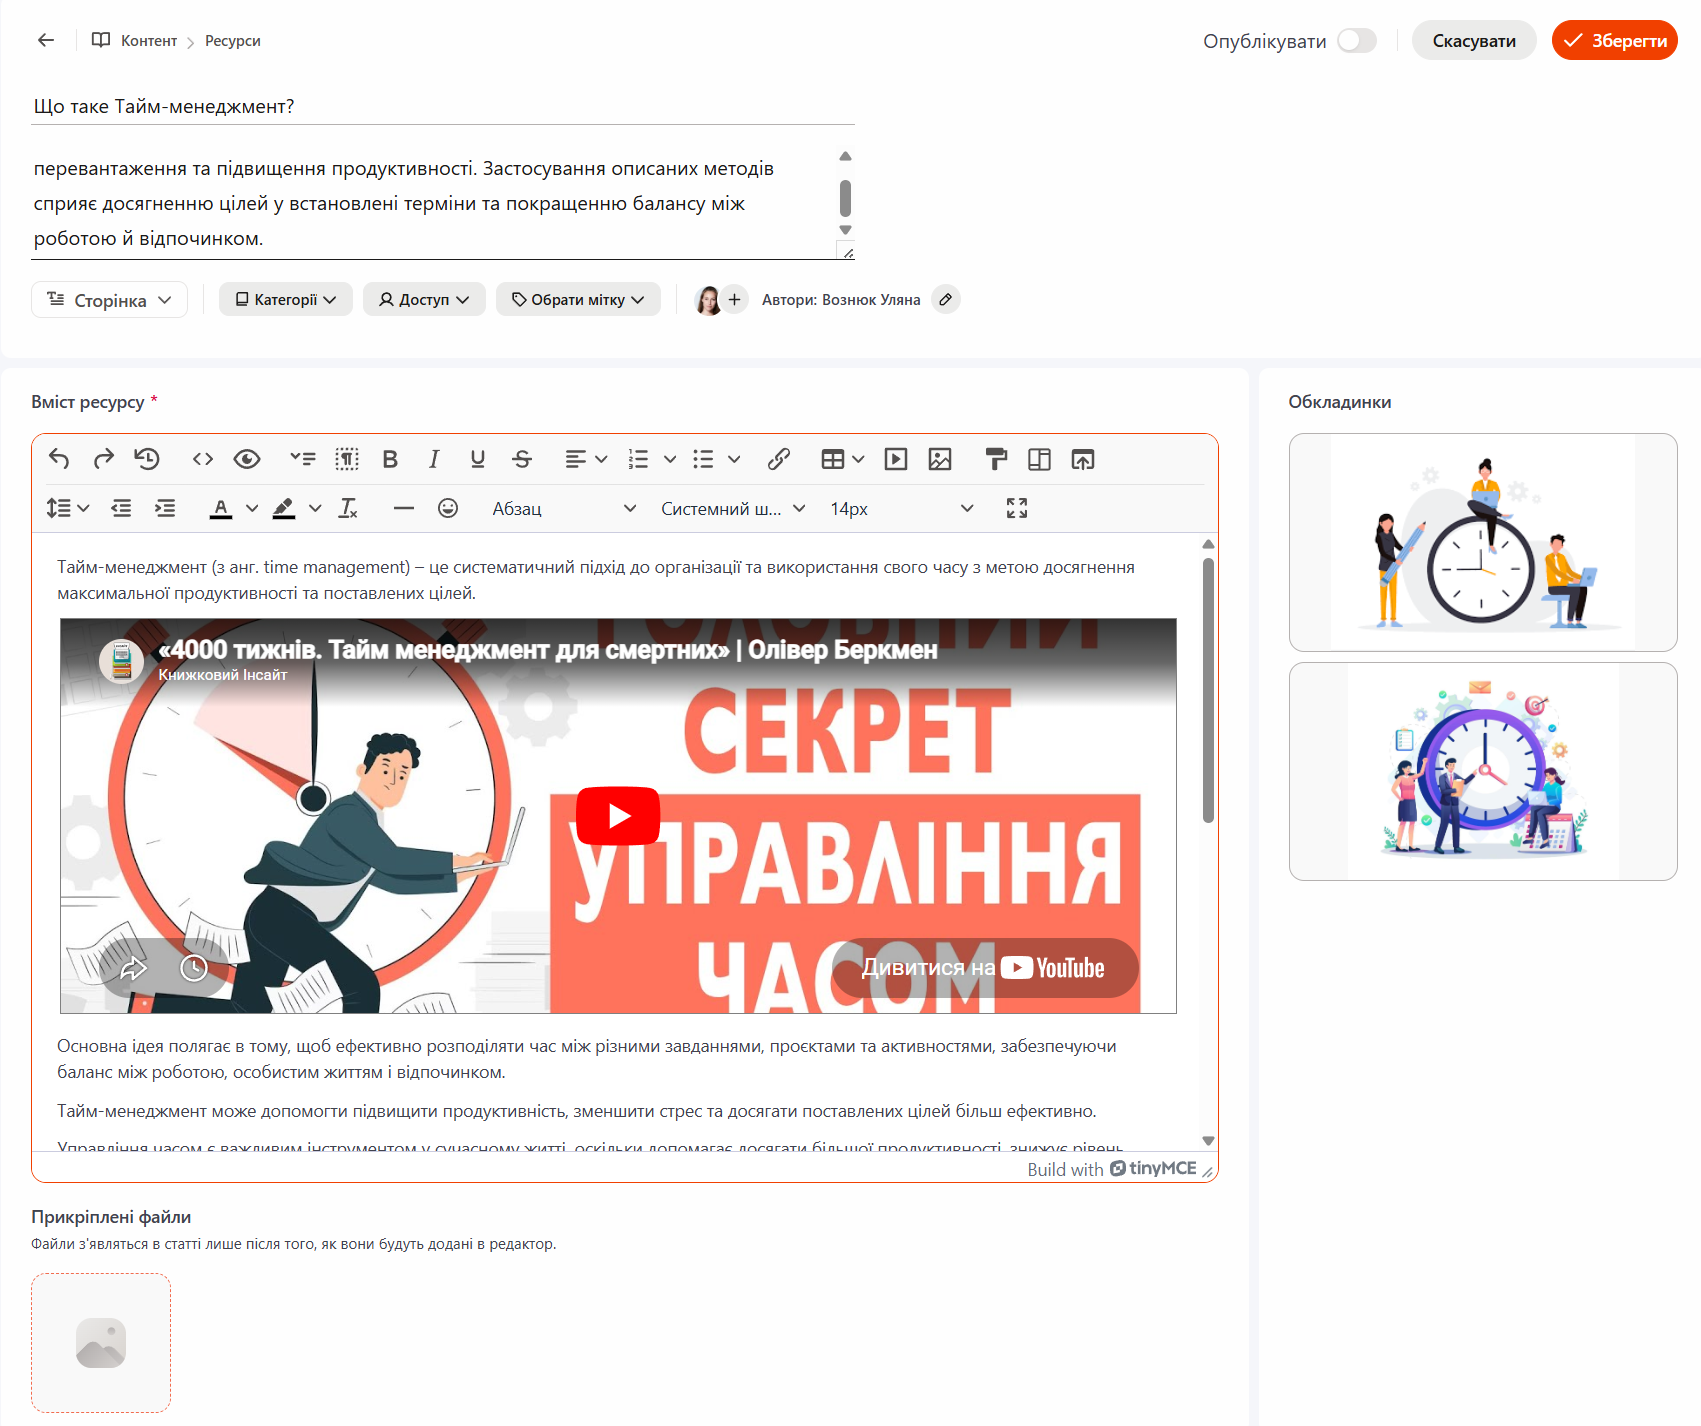Toggle show blocks in the editor
Screen dimensions: 1701x1426
tap(346, 459)
